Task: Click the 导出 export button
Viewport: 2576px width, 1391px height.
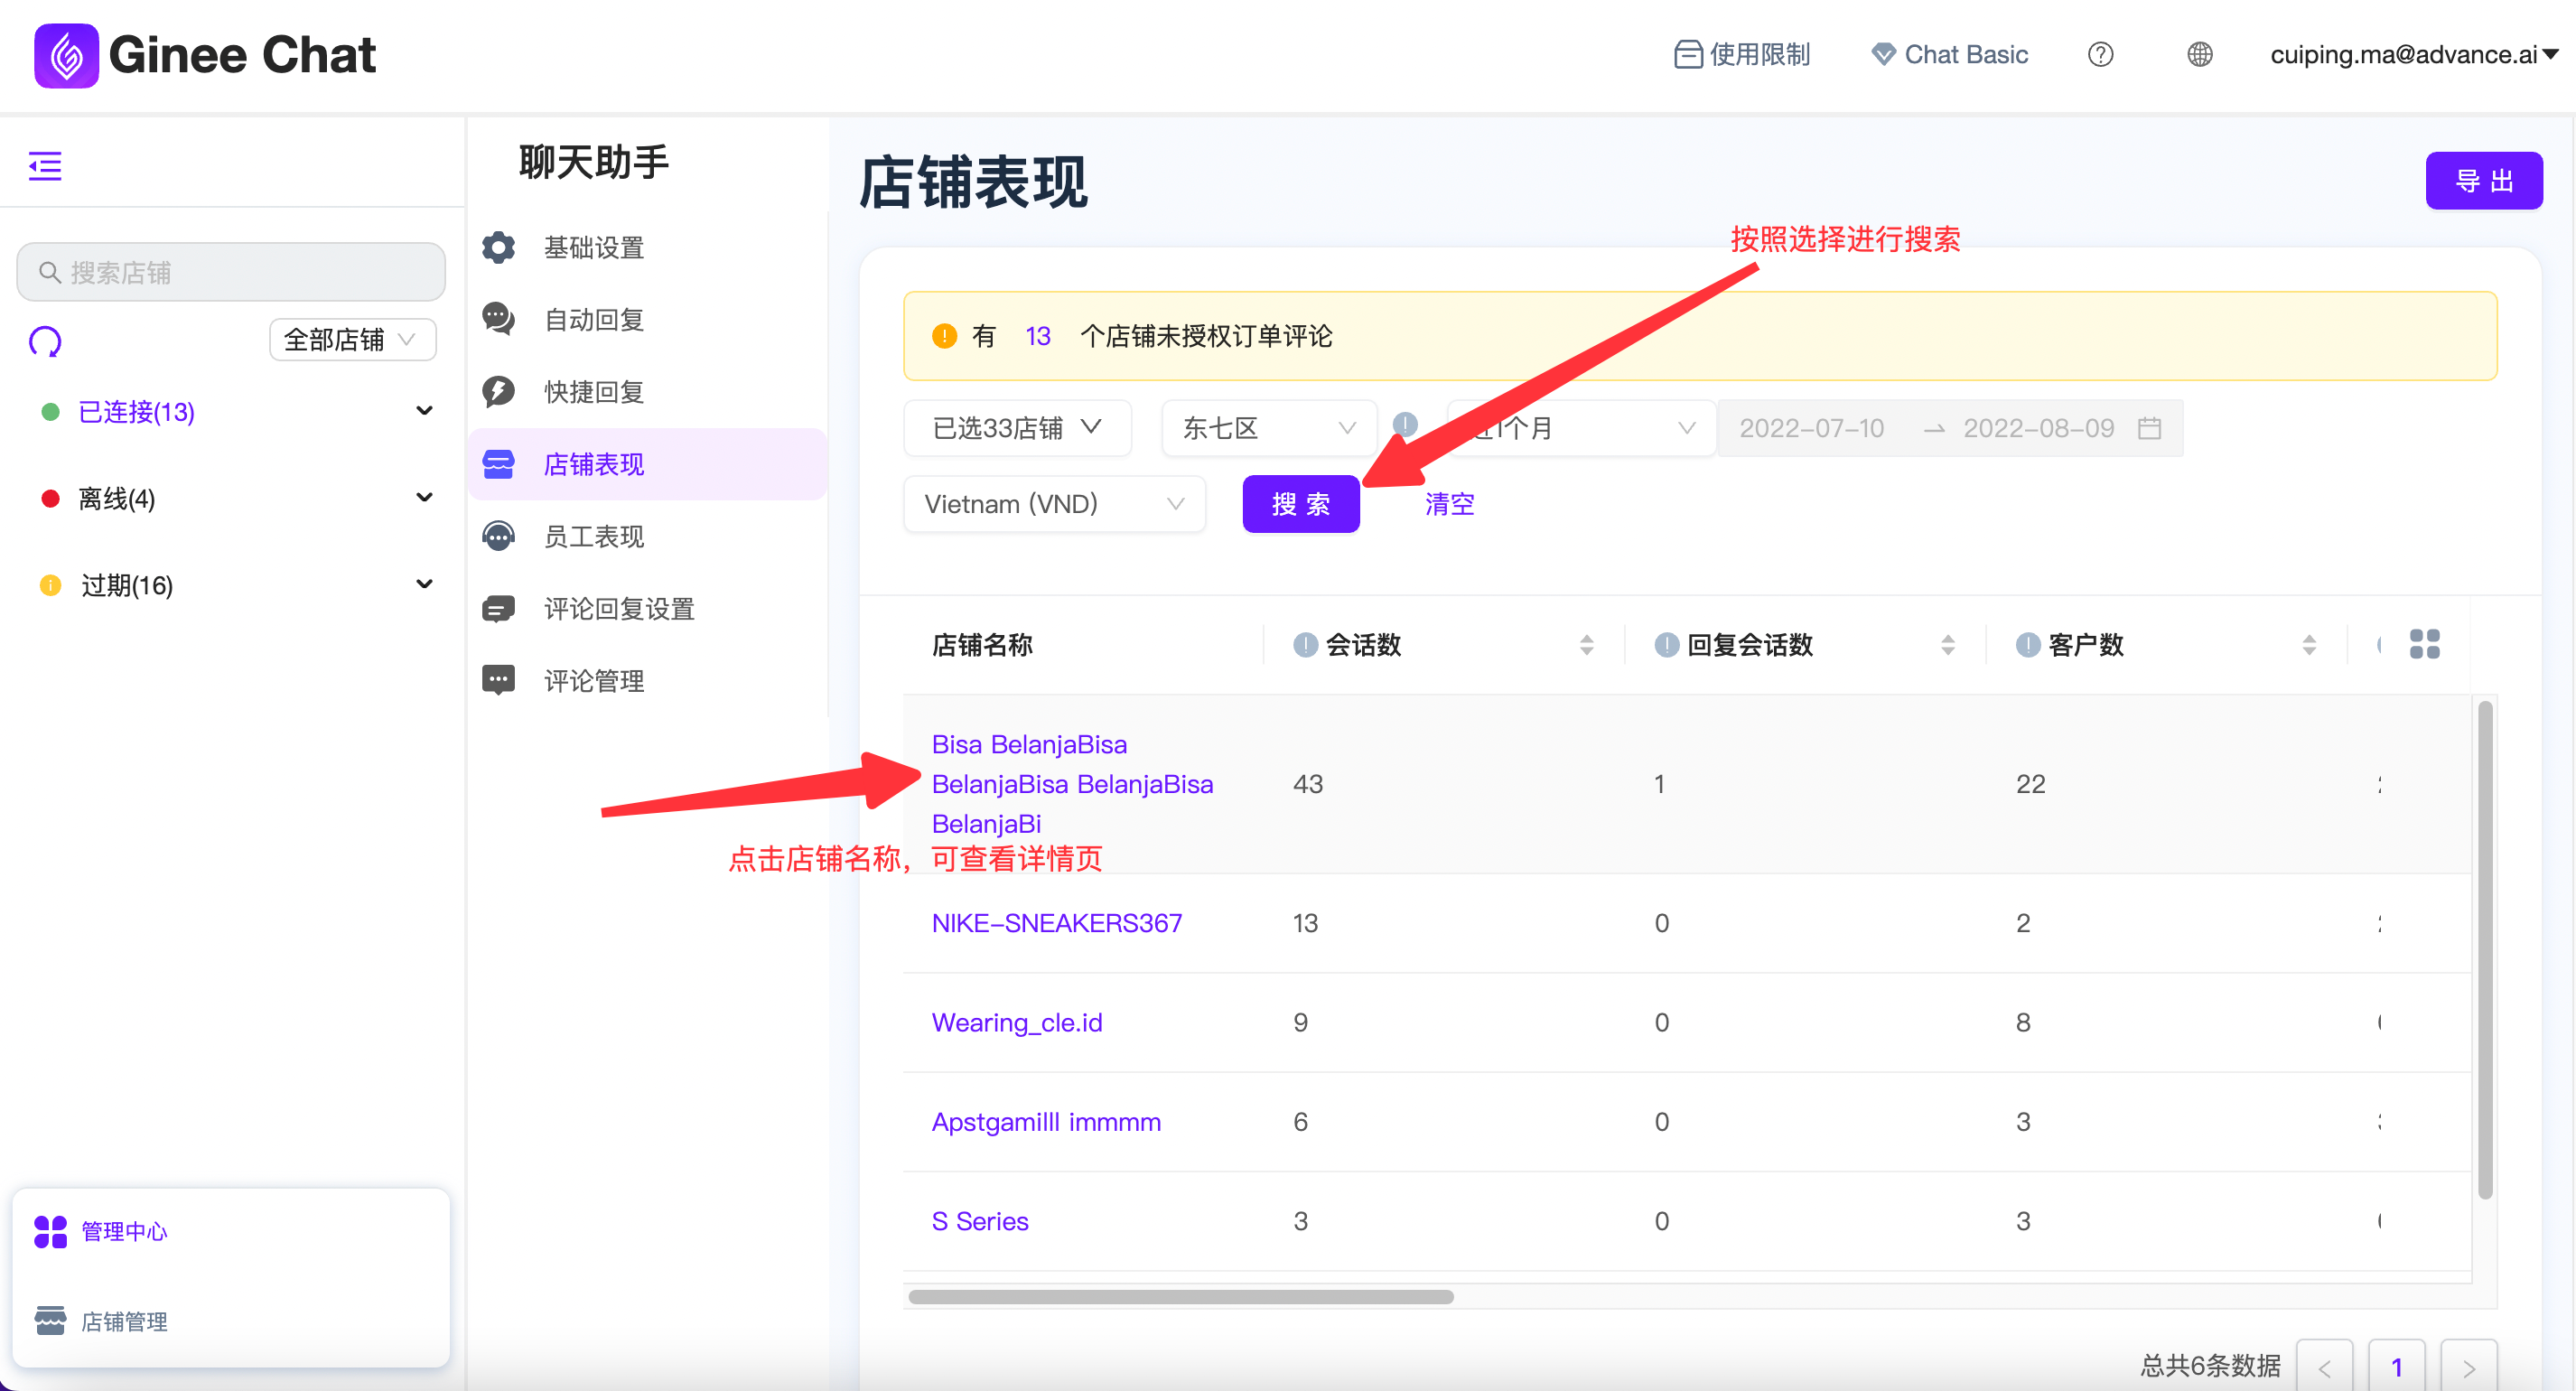Action: 2483,180
